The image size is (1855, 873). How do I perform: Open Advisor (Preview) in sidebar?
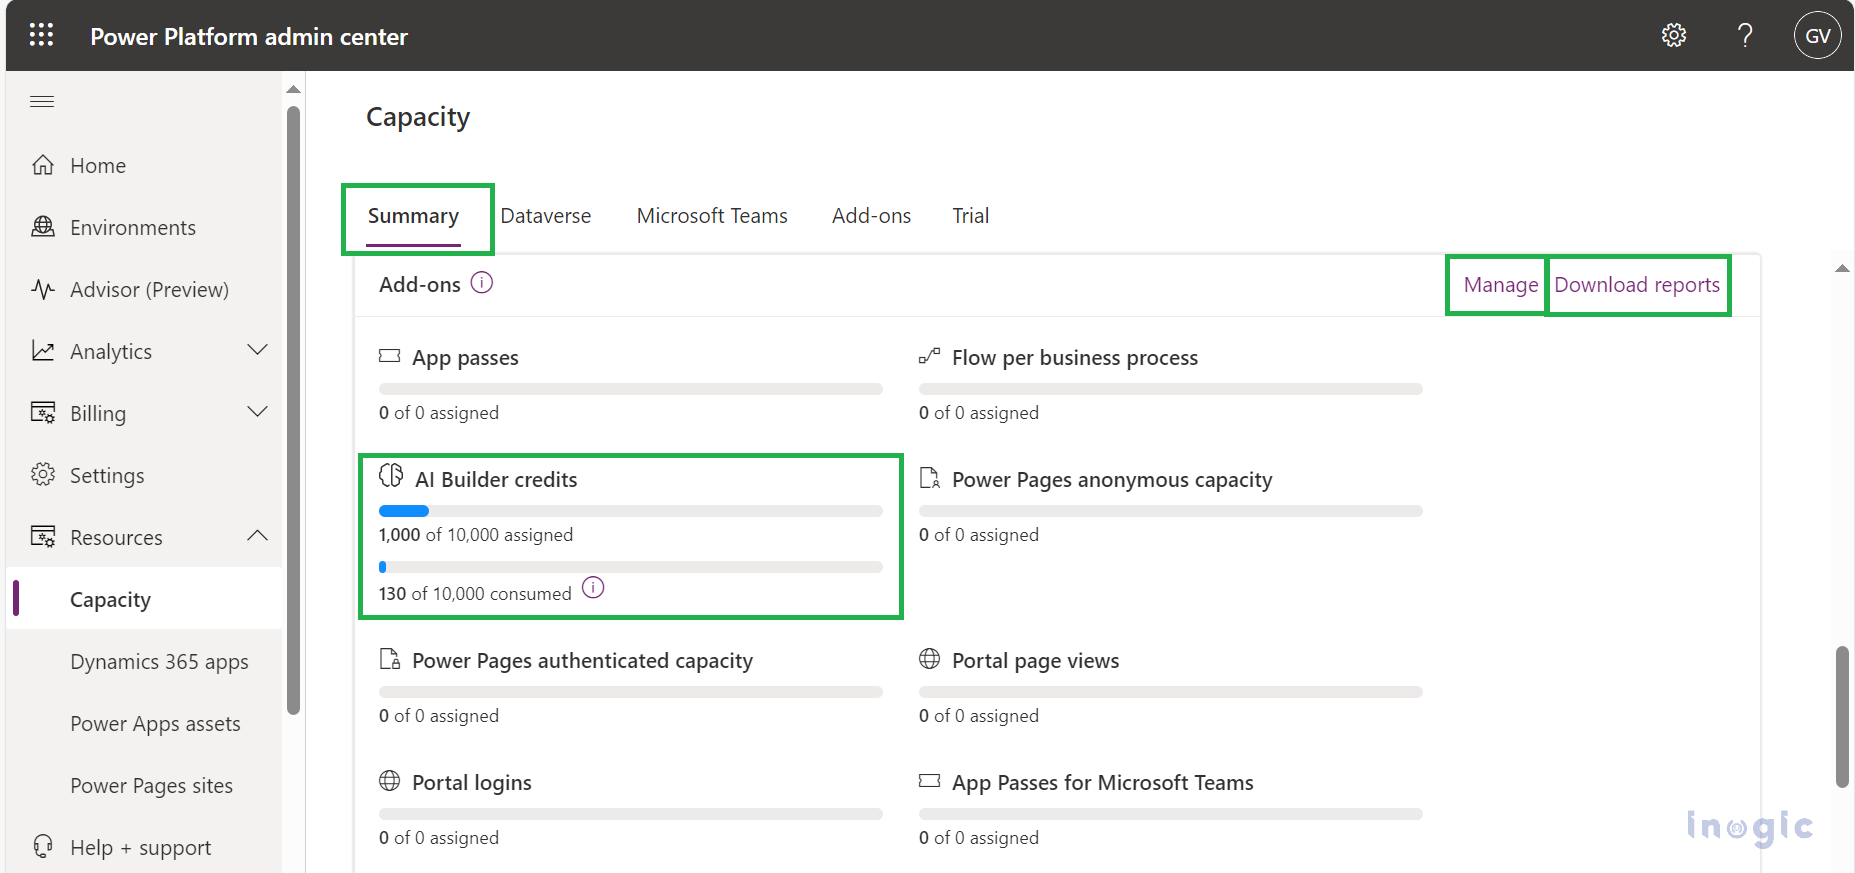[149, 290]
